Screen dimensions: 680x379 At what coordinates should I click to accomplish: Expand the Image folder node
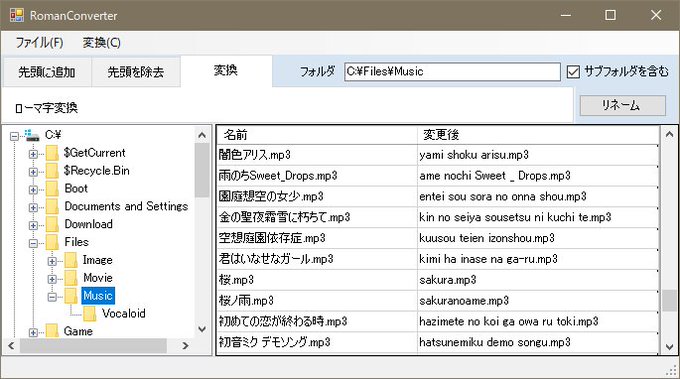coord(52,261)
